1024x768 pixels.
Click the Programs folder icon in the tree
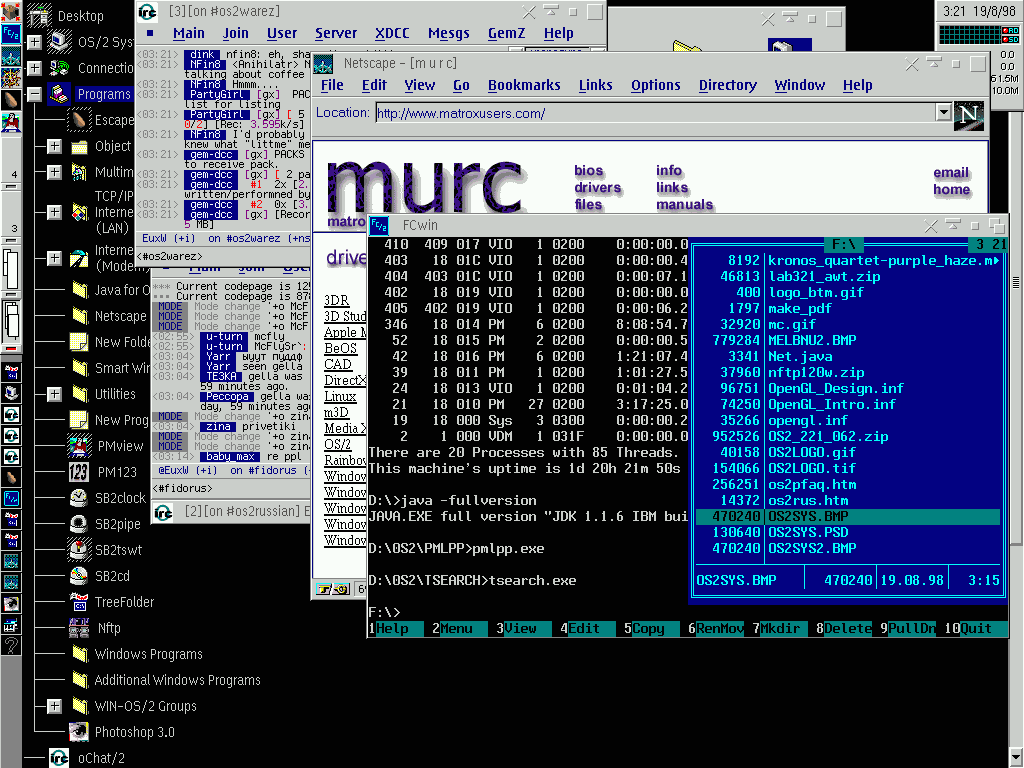[61, 94]
